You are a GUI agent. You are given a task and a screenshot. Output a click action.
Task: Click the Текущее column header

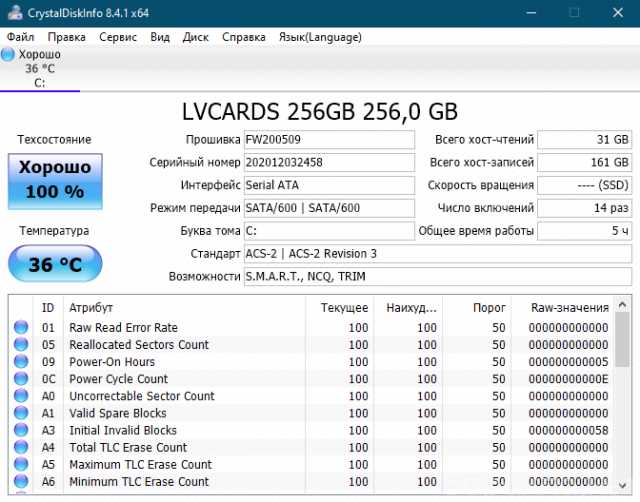click(x=339, y=308)
